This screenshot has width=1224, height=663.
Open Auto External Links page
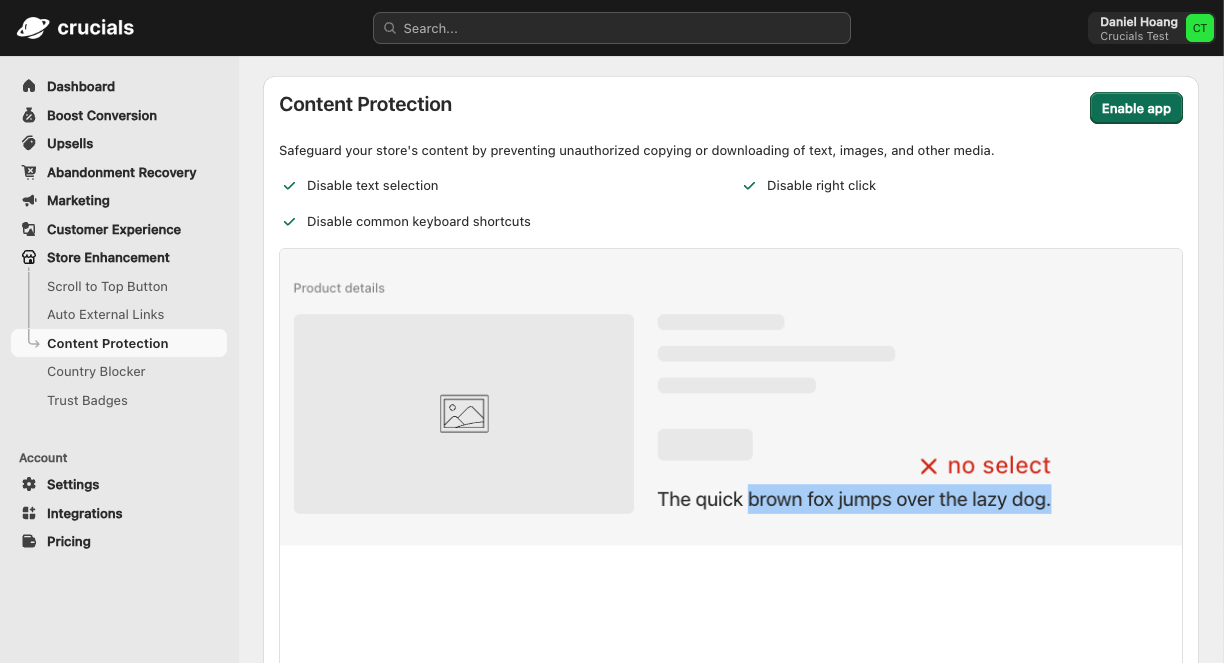105,314
